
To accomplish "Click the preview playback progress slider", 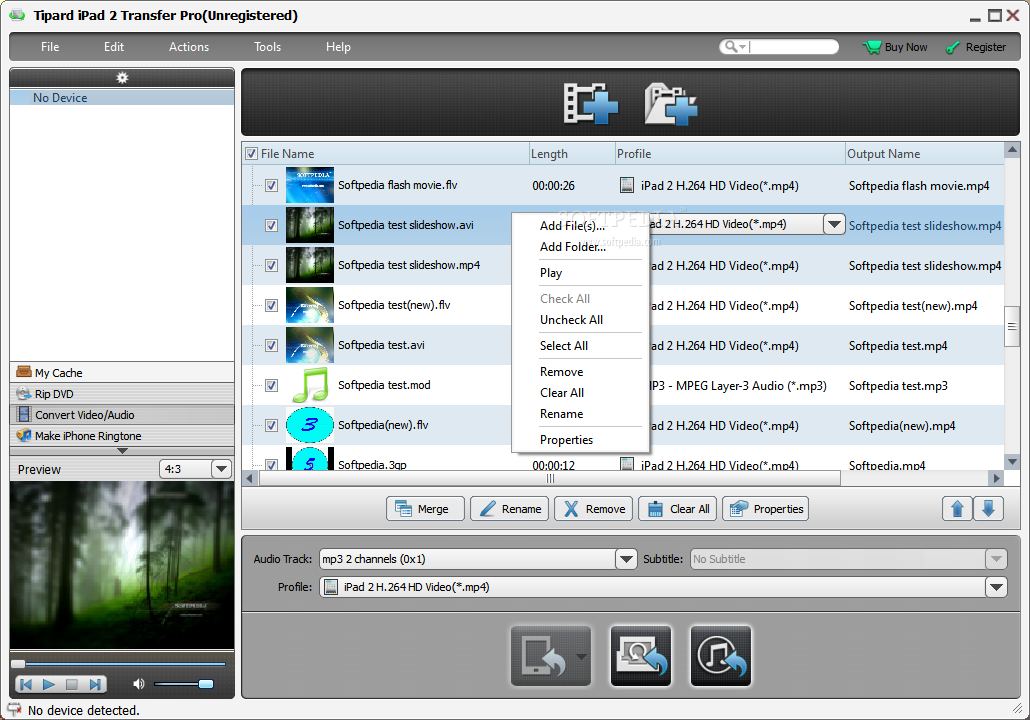I will (119, 664).
